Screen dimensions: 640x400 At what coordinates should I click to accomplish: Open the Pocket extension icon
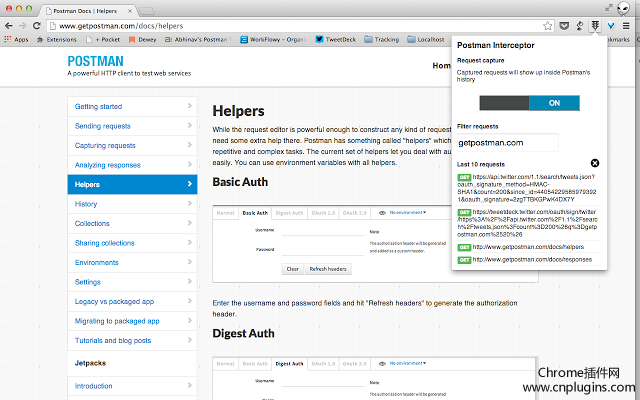(x=564, y=26)
